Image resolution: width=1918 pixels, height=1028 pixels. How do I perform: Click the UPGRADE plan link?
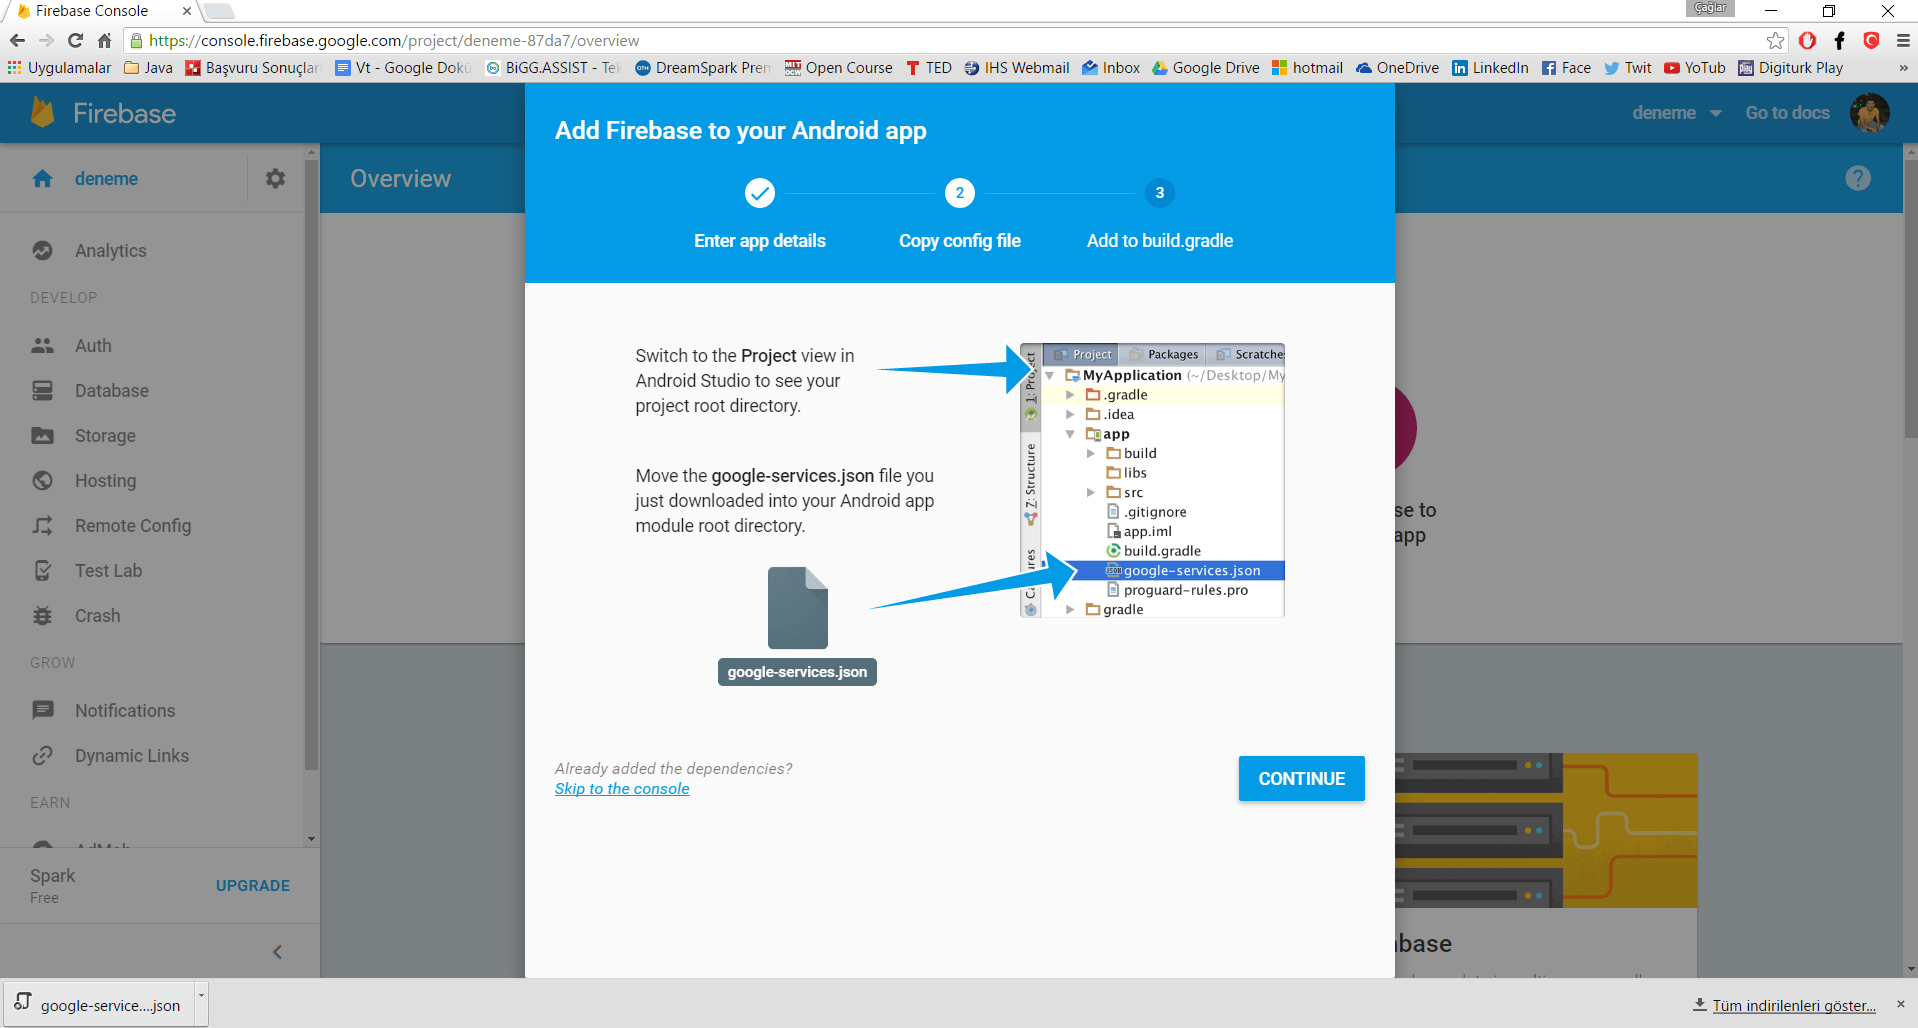(x=253, y=886)
